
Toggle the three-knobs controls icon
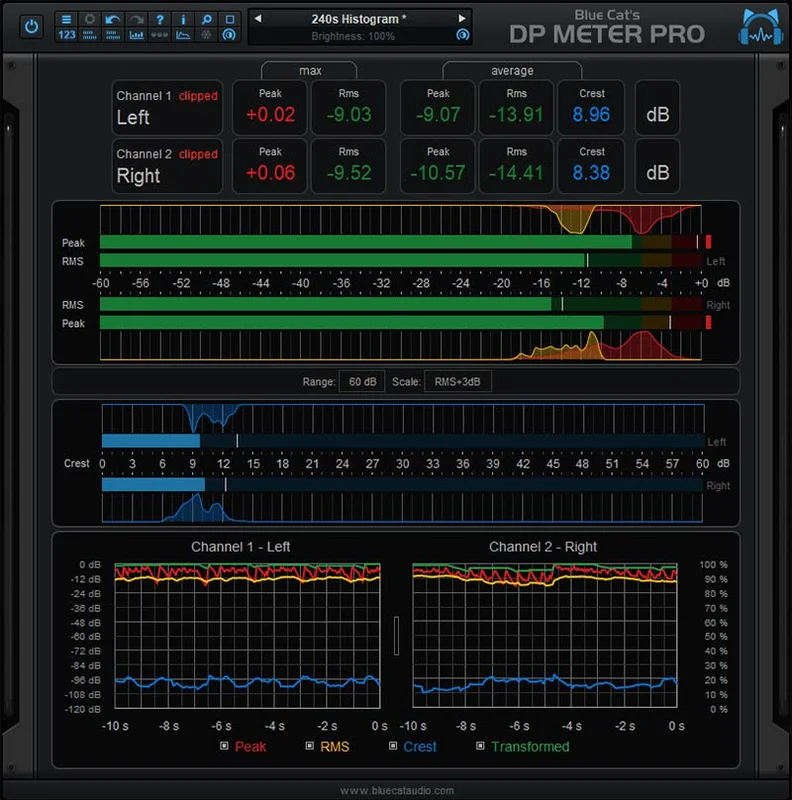point(160,35)
